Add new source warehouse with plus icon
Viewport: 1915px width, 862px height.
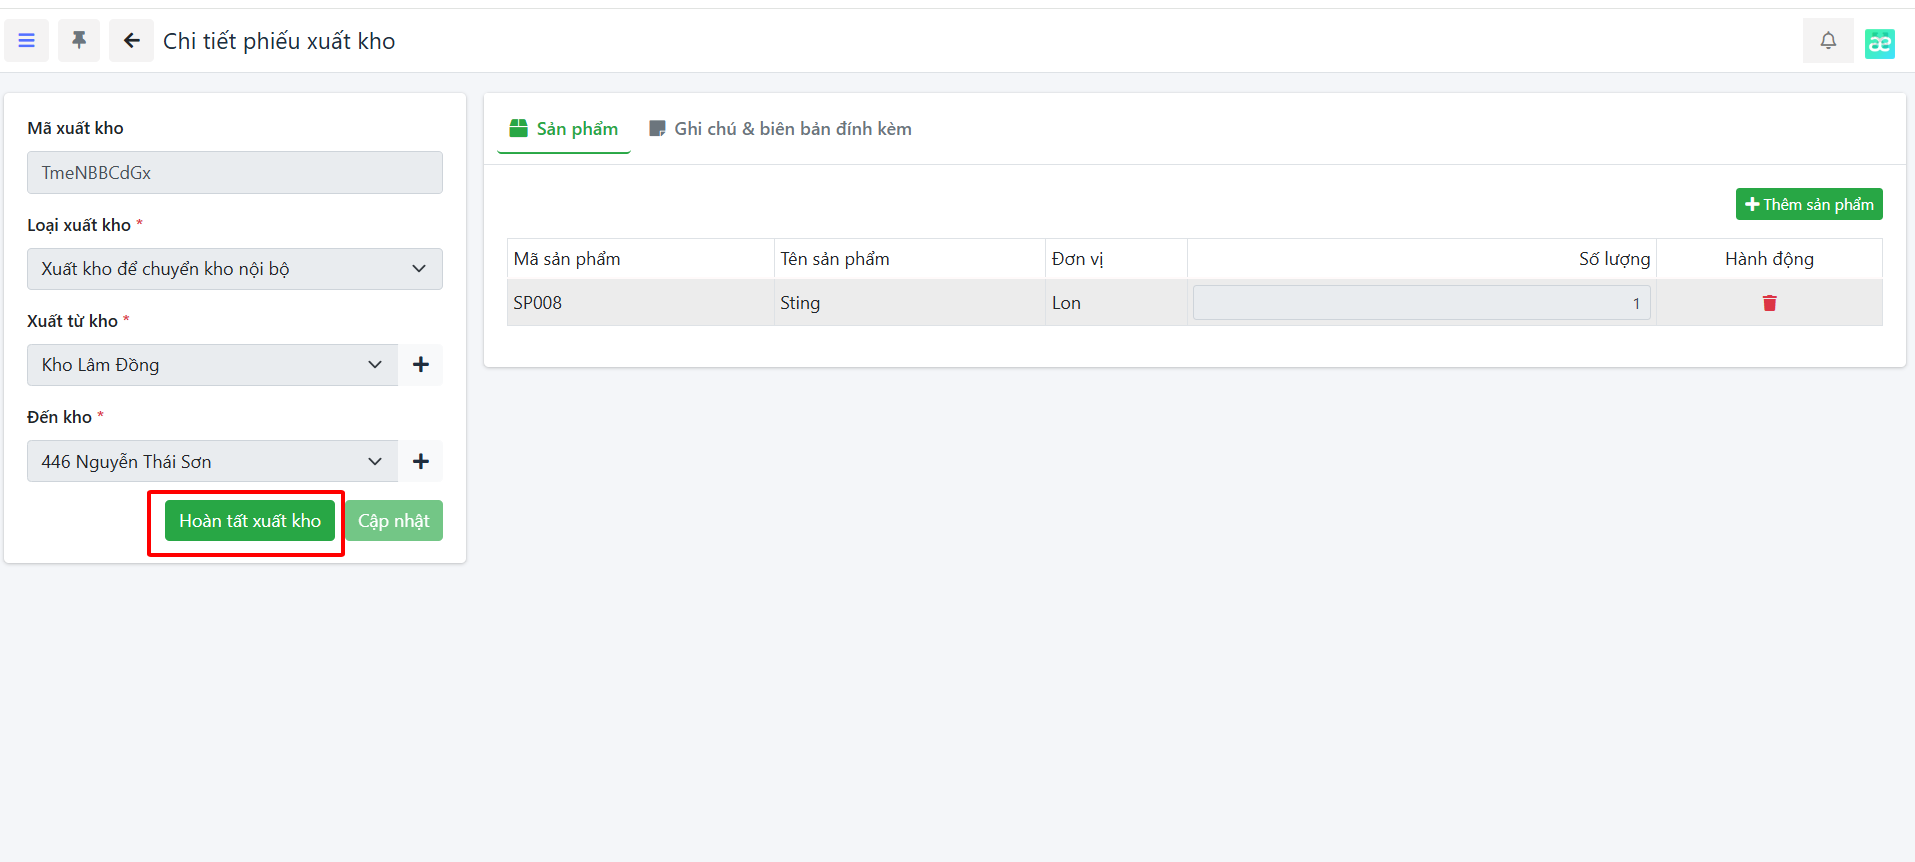click(420, 365)
